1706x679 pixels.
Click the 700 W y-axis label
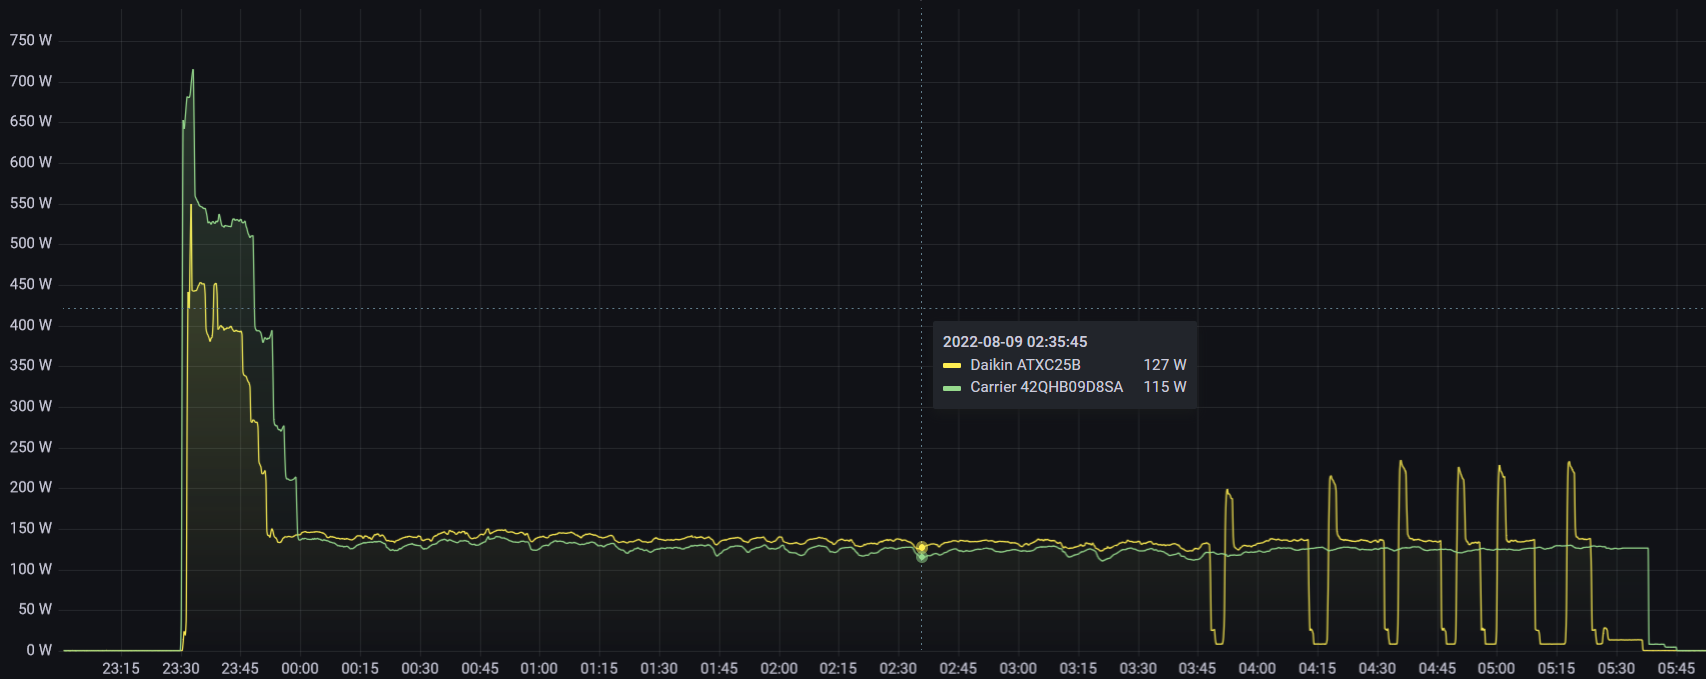[x=31, y=81]
